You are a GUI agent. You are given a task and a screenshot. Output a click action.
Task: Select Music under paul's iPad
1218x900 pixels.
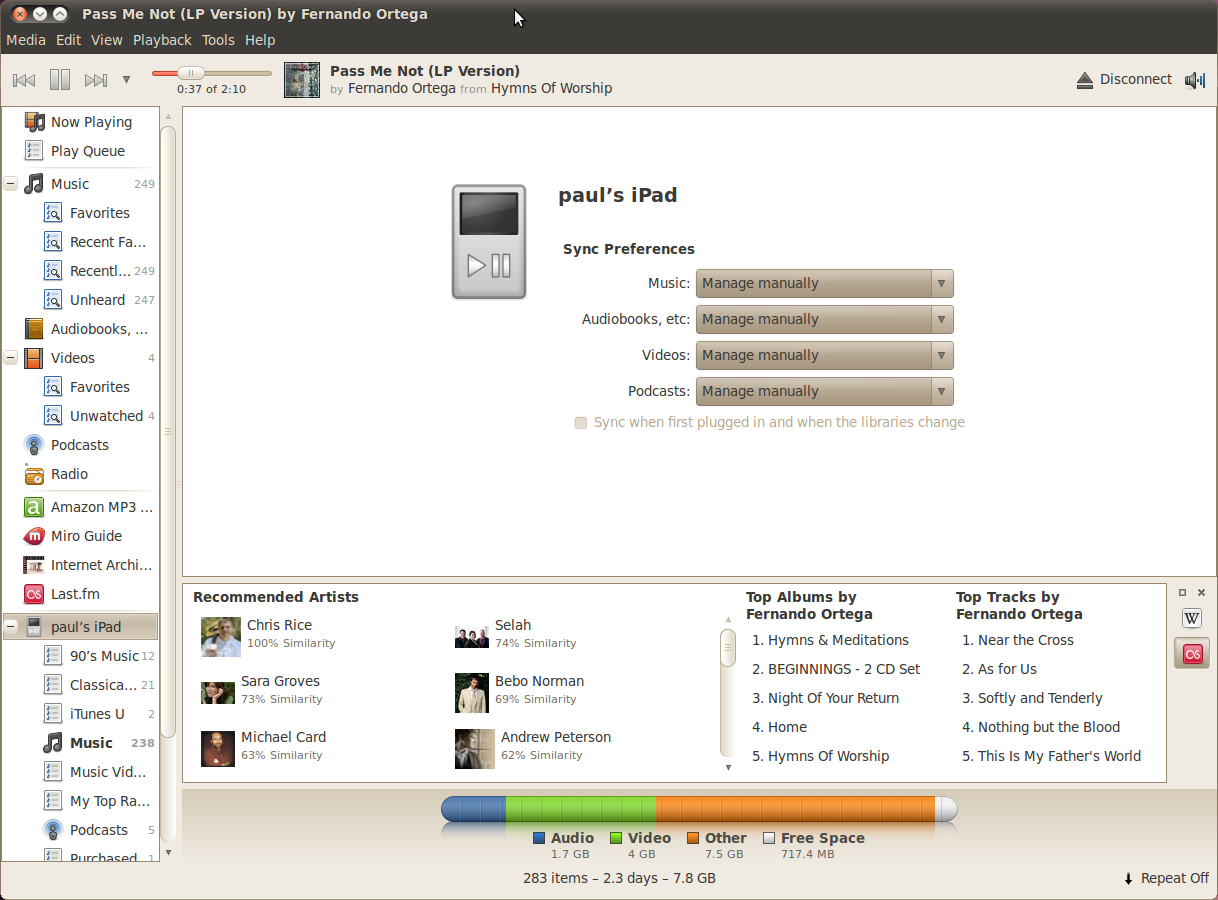(80, 743)
